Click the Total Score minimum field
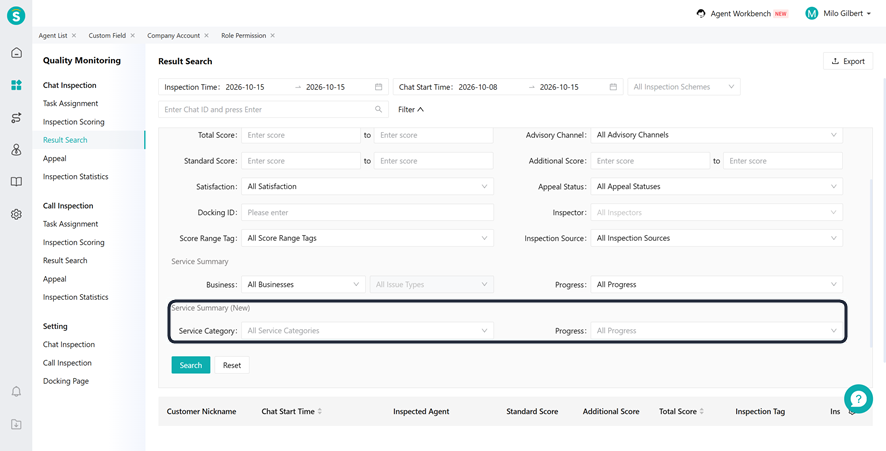This screenshot has height=451, width=886. click(x=301, y=135)
